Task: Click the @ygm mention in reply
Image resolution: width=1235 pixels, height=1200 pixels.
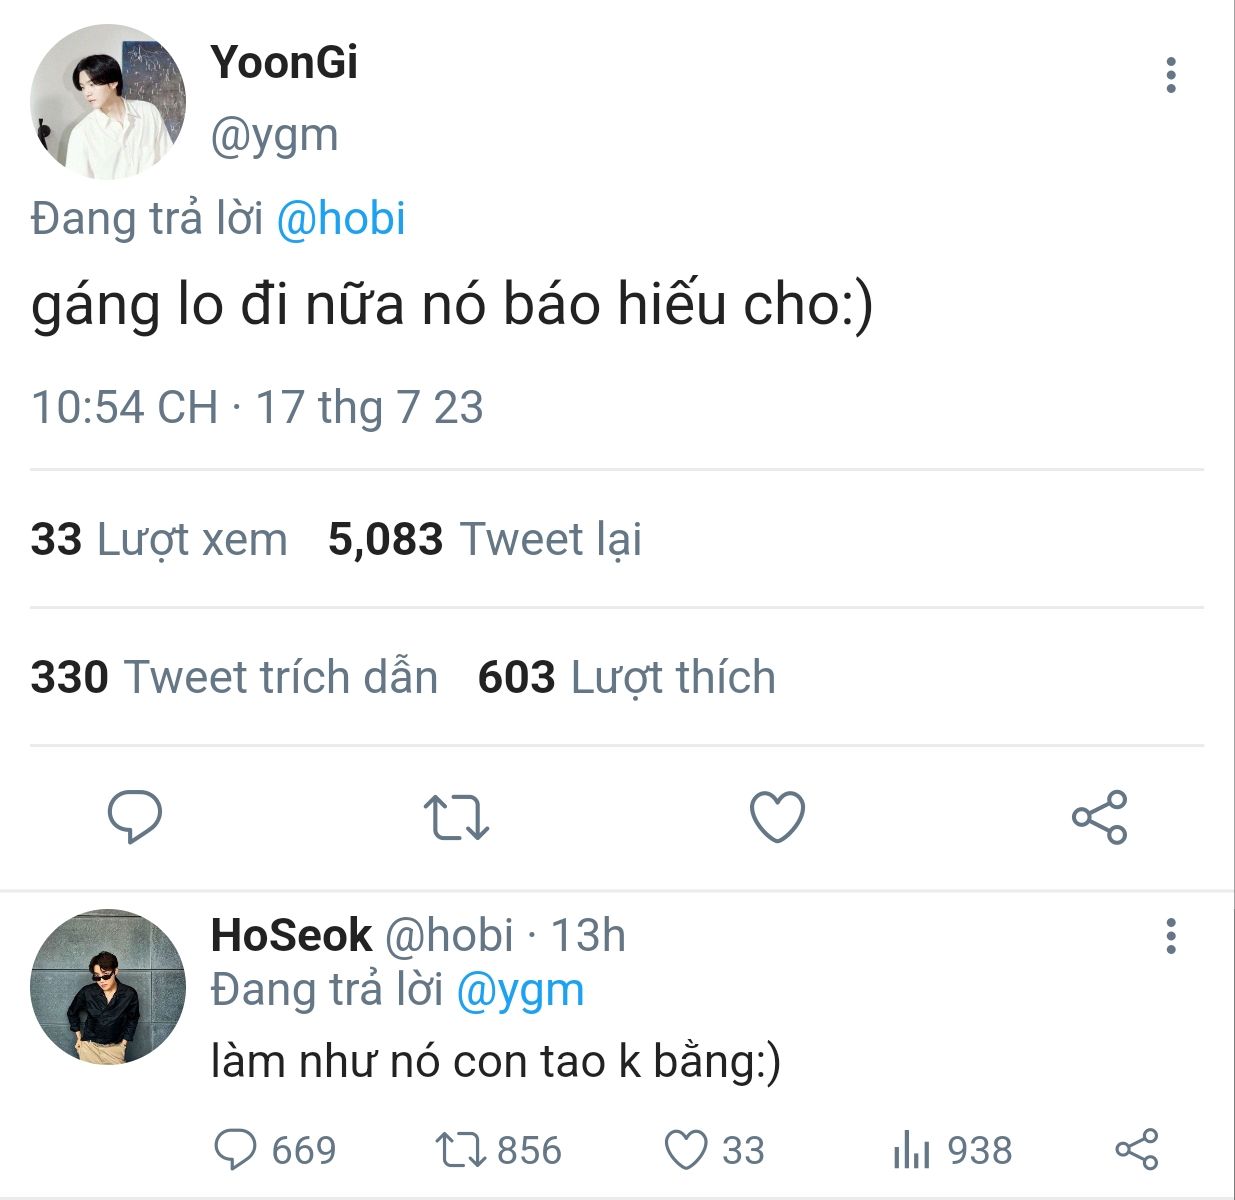Action: (520, 990)
